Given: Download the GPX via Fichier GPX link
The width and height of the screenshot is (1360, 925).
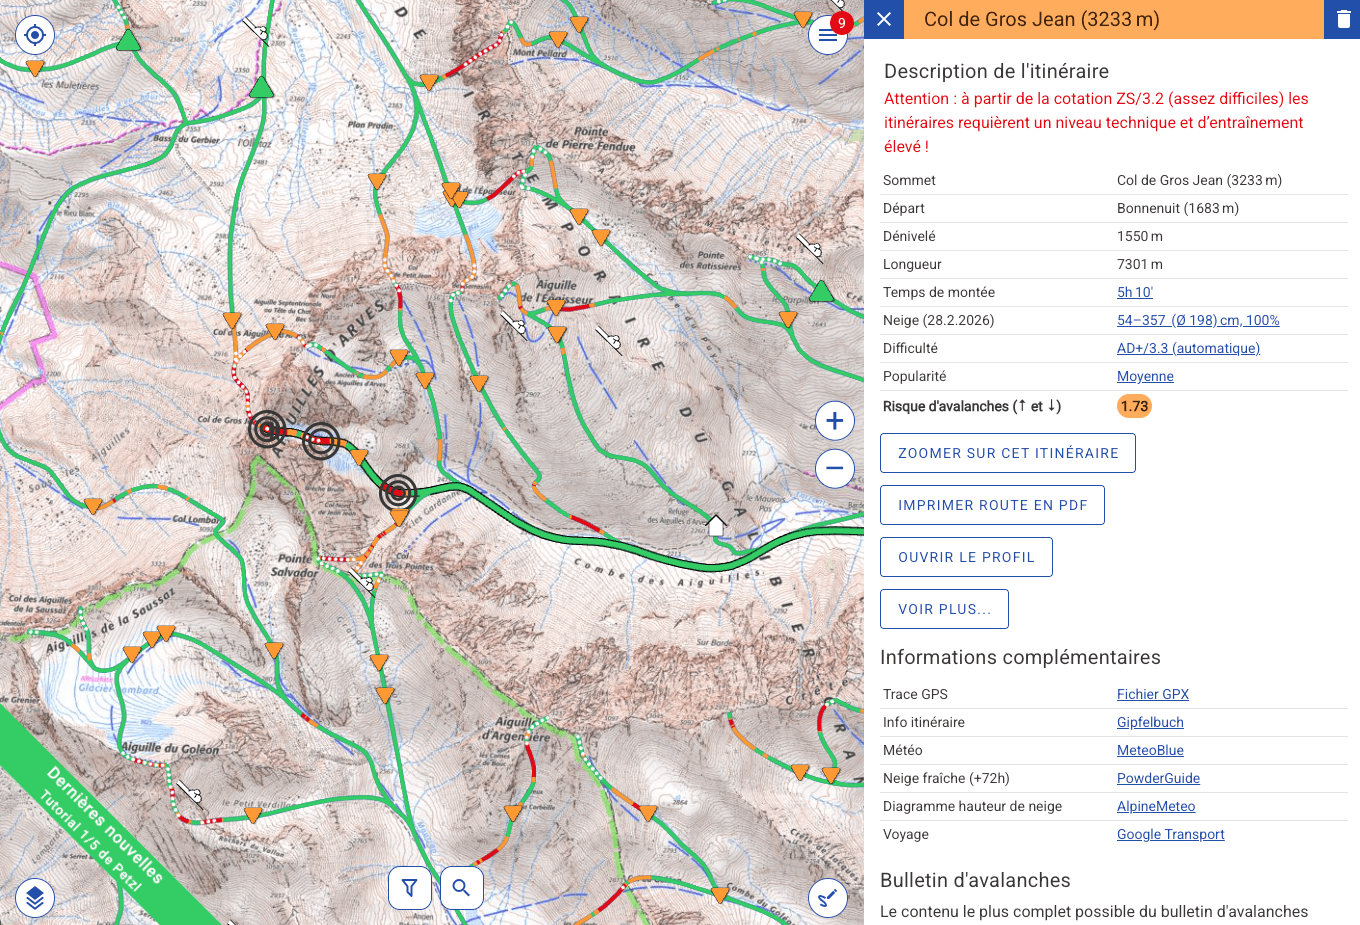Looking at the screenshot, I should [x=1152, y=693].
